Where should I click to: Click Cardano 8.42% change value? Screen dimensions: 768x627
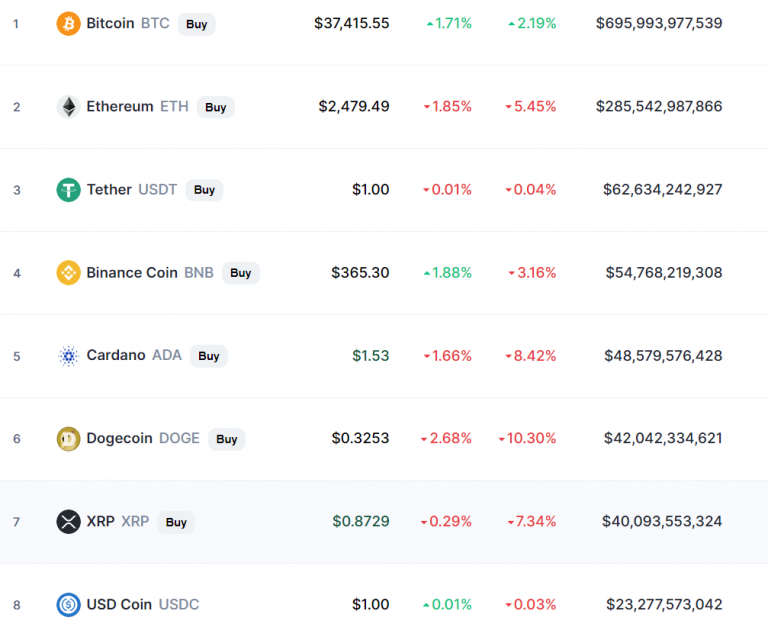click(x=531, y=356)
